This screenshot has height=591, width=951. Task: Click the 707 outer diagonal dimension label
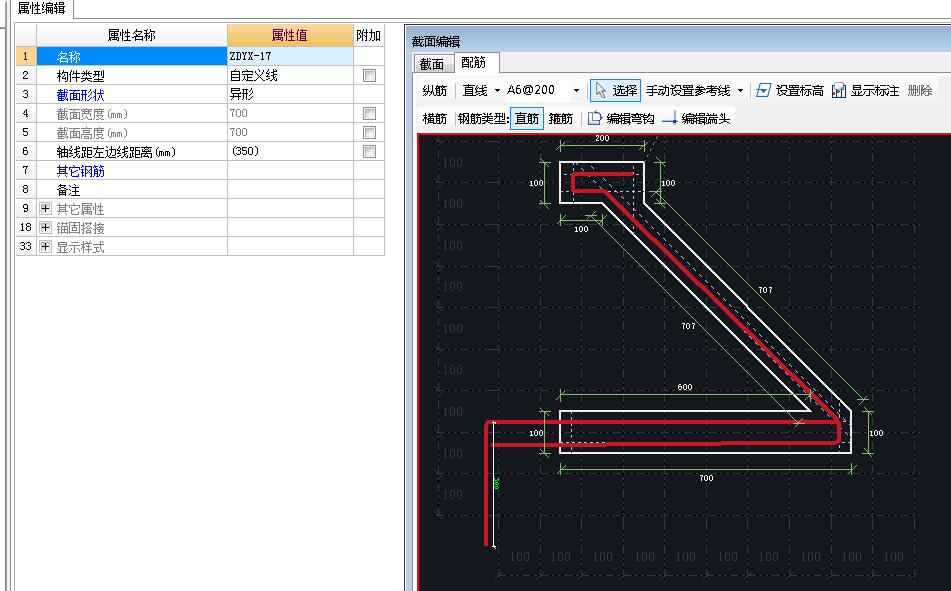(765, 290)
